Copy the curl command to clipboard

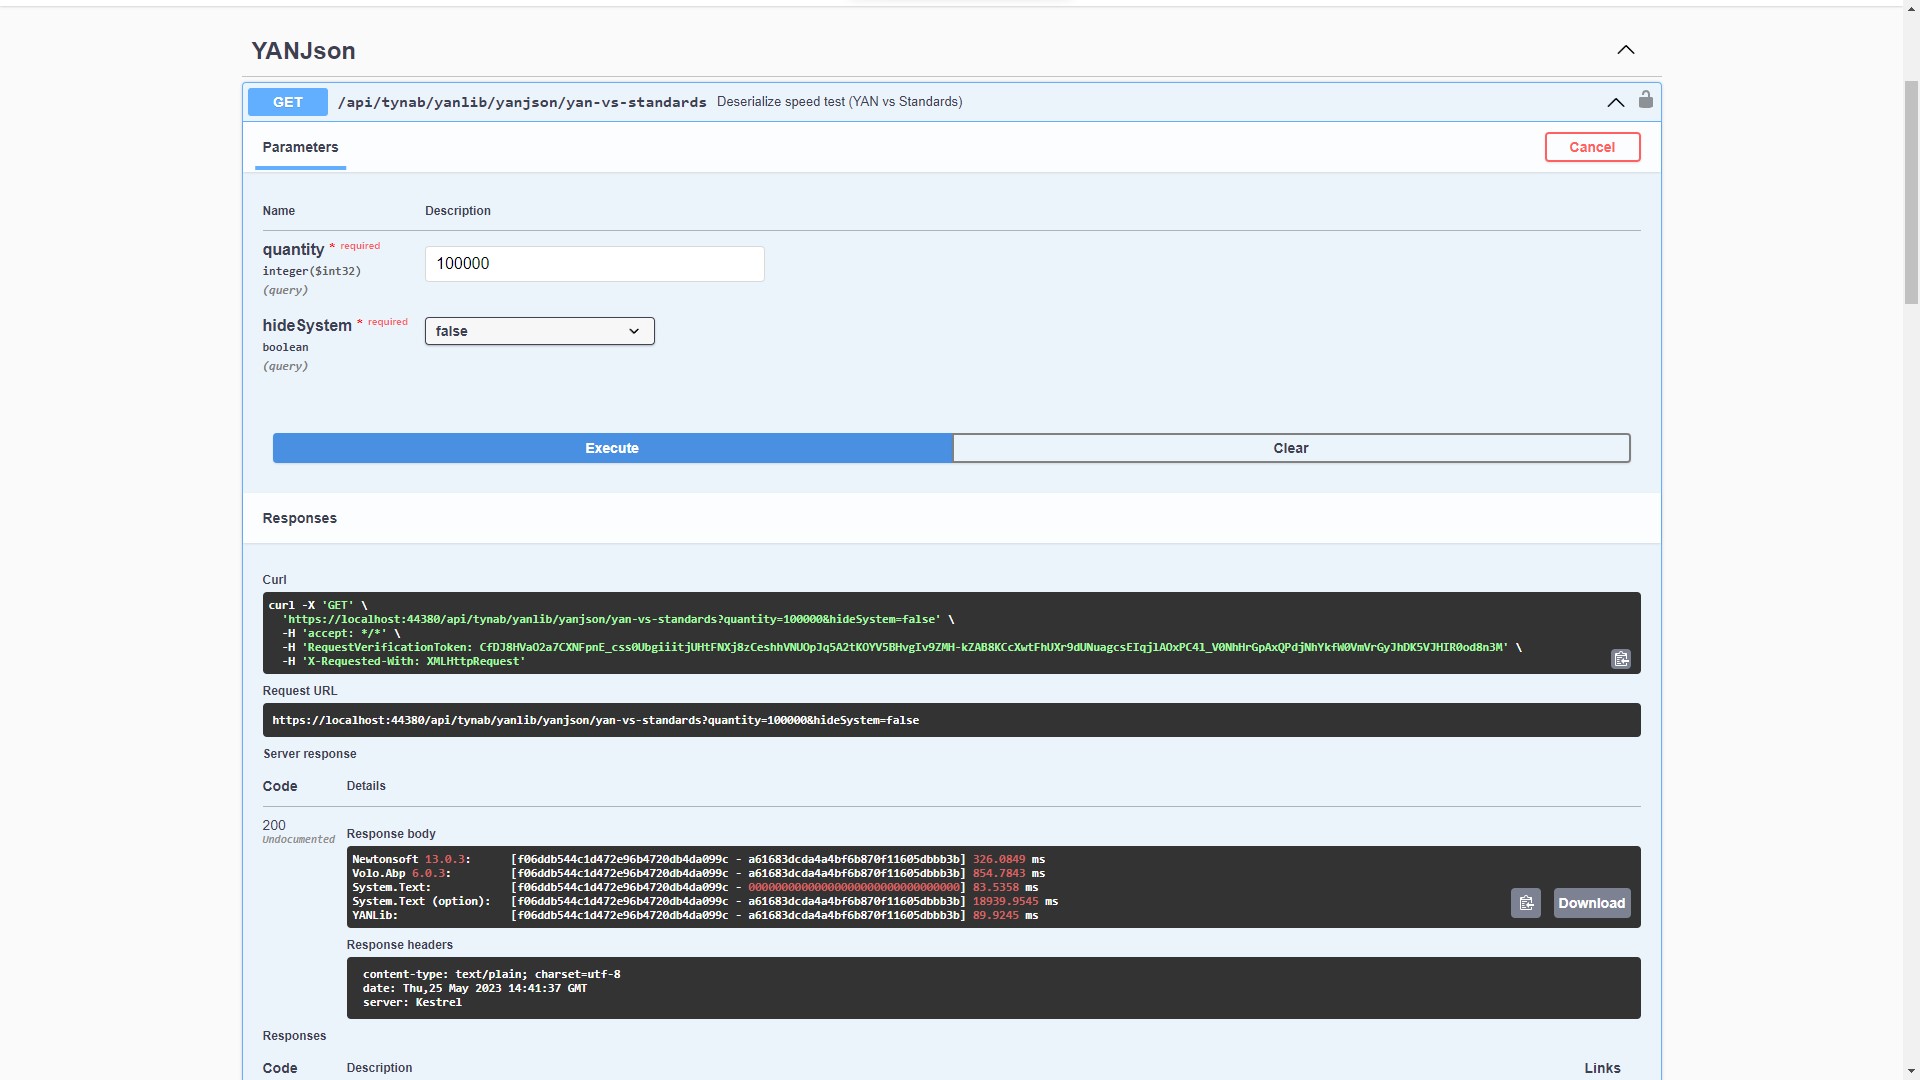pos(1620,659)
